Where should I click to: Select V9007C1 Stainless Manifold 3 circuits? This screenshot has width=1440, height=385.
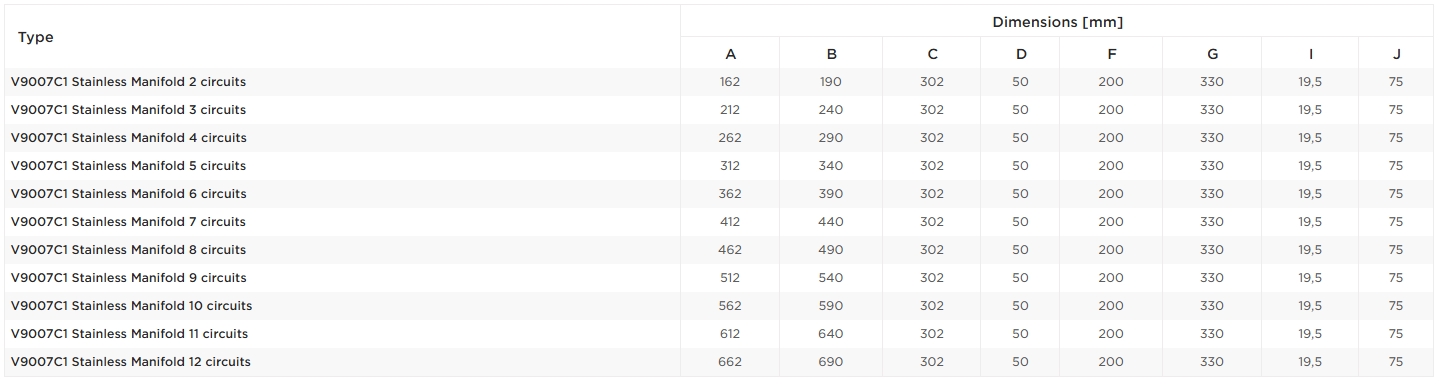(x=128, y=110)
